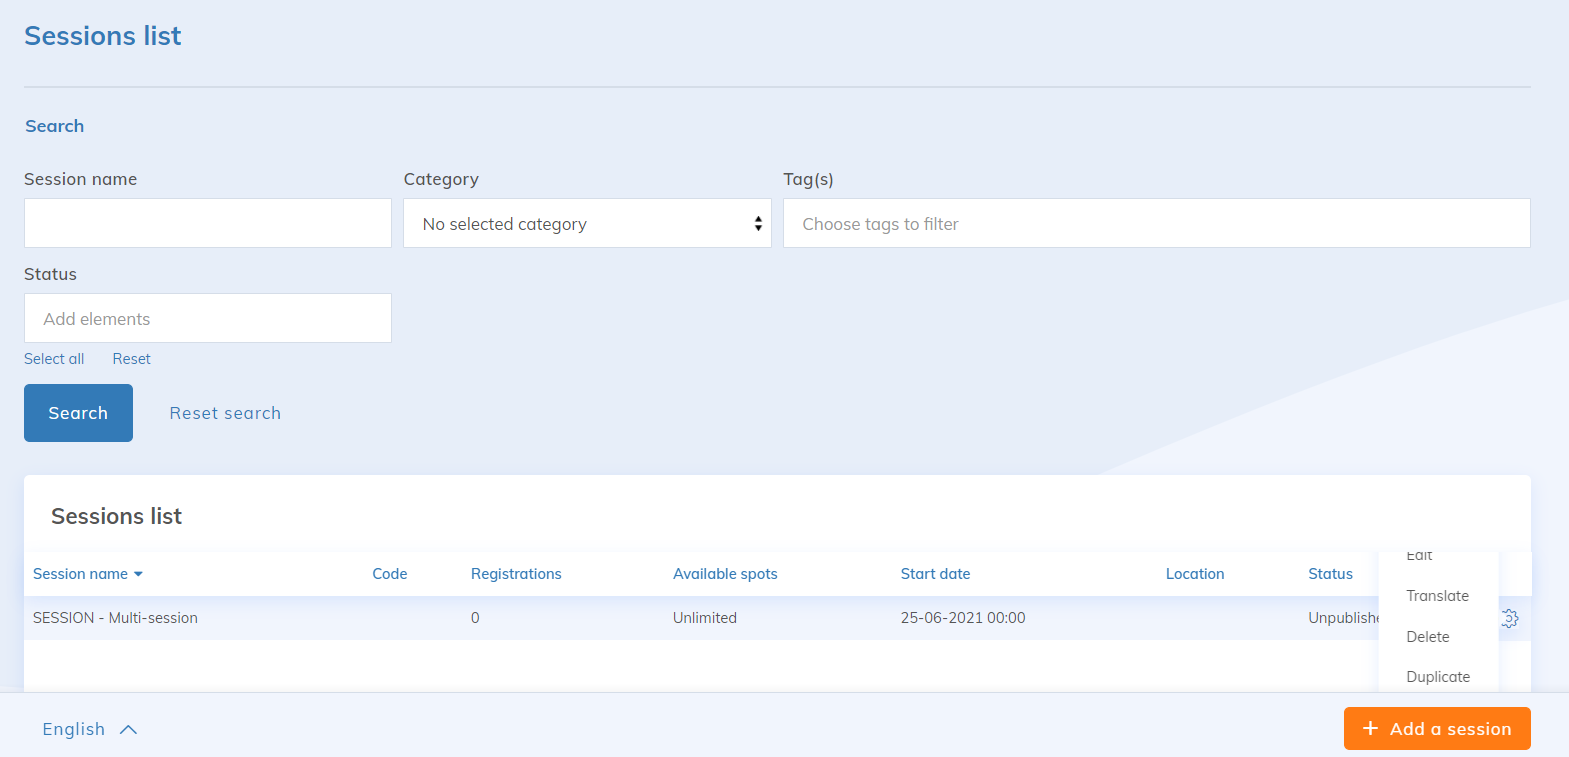Image resolution: width=1569 pixels, height=757 pixels.
Task: Click the Add a session button
Action: pyautogui.click(x=1436, y=729)
